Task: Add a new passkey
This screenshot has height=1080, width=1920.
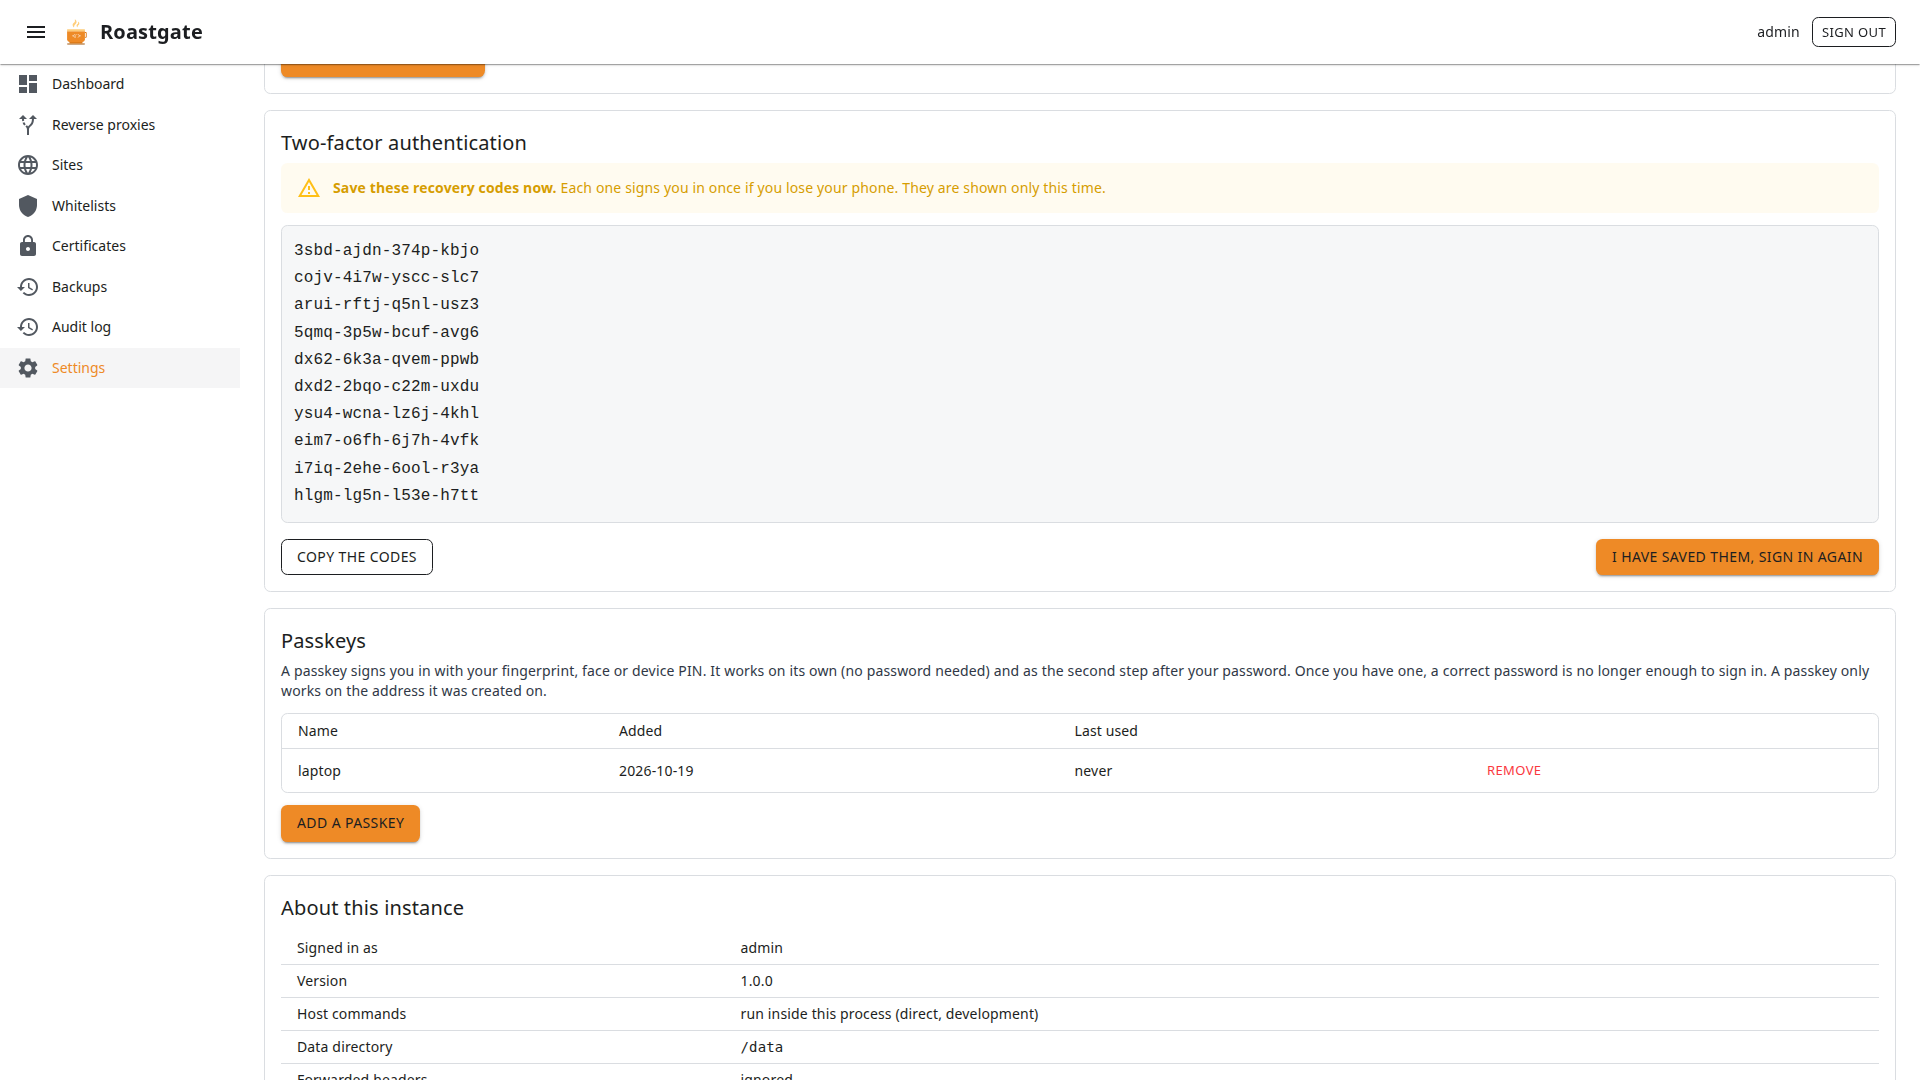Action: pyautogui.click(x=350, y=823)
